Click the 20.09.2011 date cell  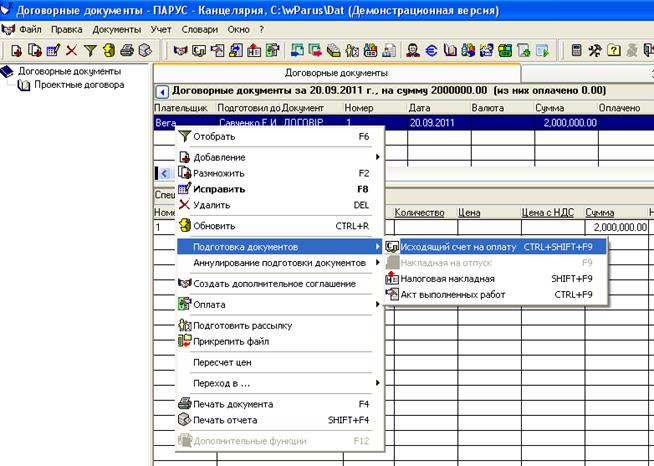439,123
